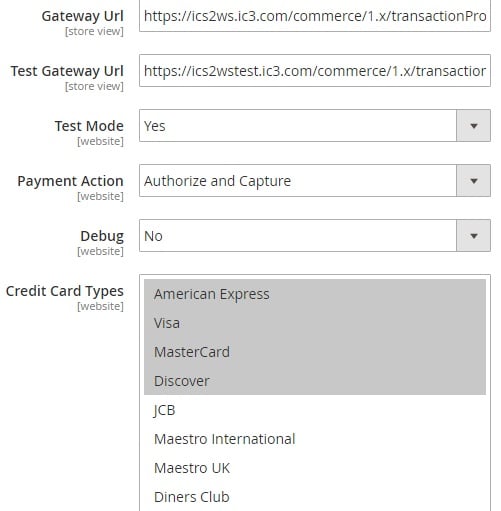This screenshot has width=501, height=511.
Task: Click the Payment Action label
Action: click(70, 181)
